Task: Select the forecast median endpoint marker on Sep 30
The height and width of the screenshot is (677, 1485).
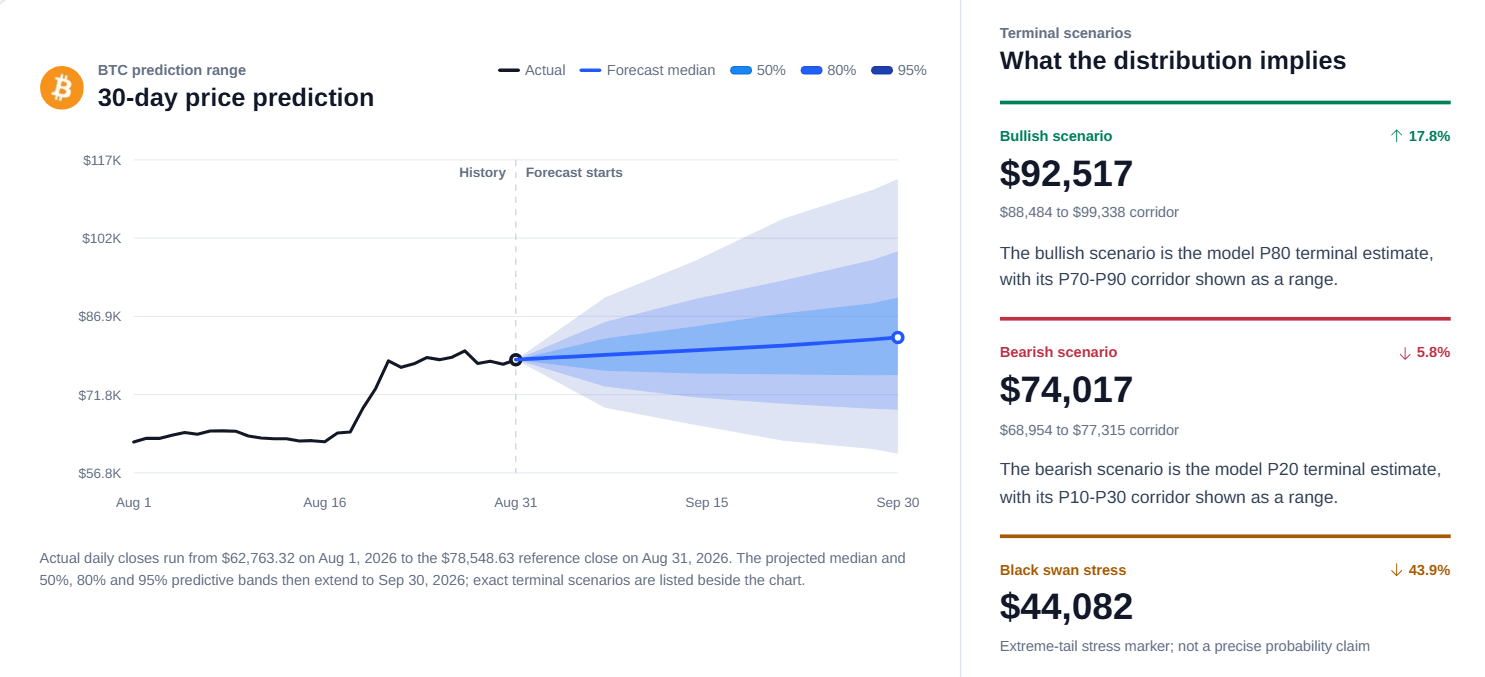Action: click(x=898, y=338)
